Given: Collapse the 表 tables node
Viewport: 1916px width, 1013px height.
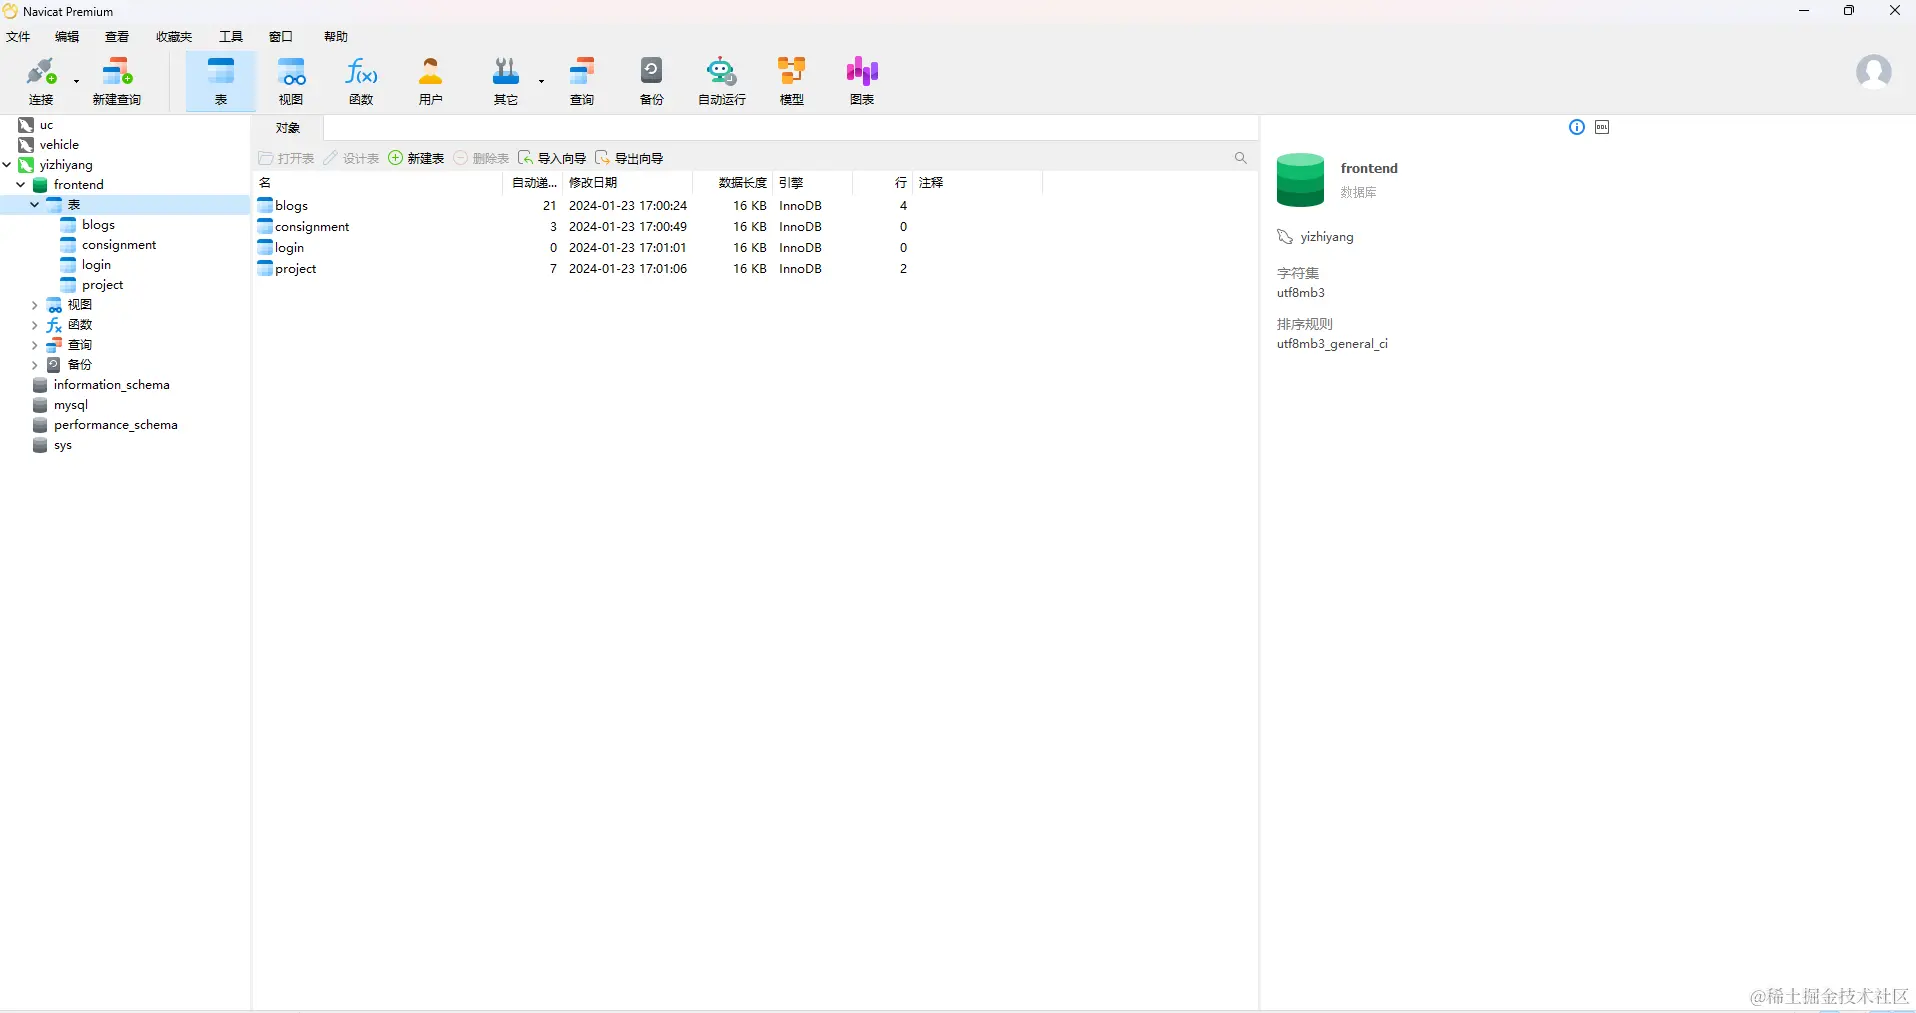Looking at the screenshot, I should point(35,205).
